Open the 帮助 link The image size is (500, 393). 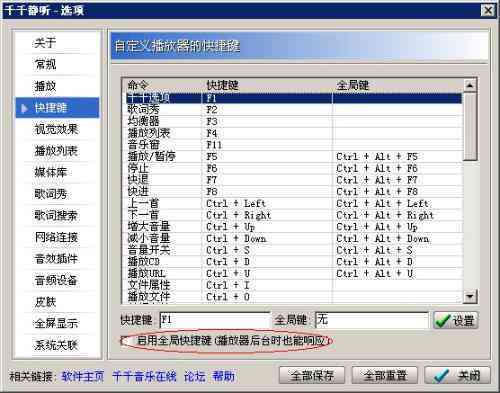pyautogui.click(x=223, y=376)
